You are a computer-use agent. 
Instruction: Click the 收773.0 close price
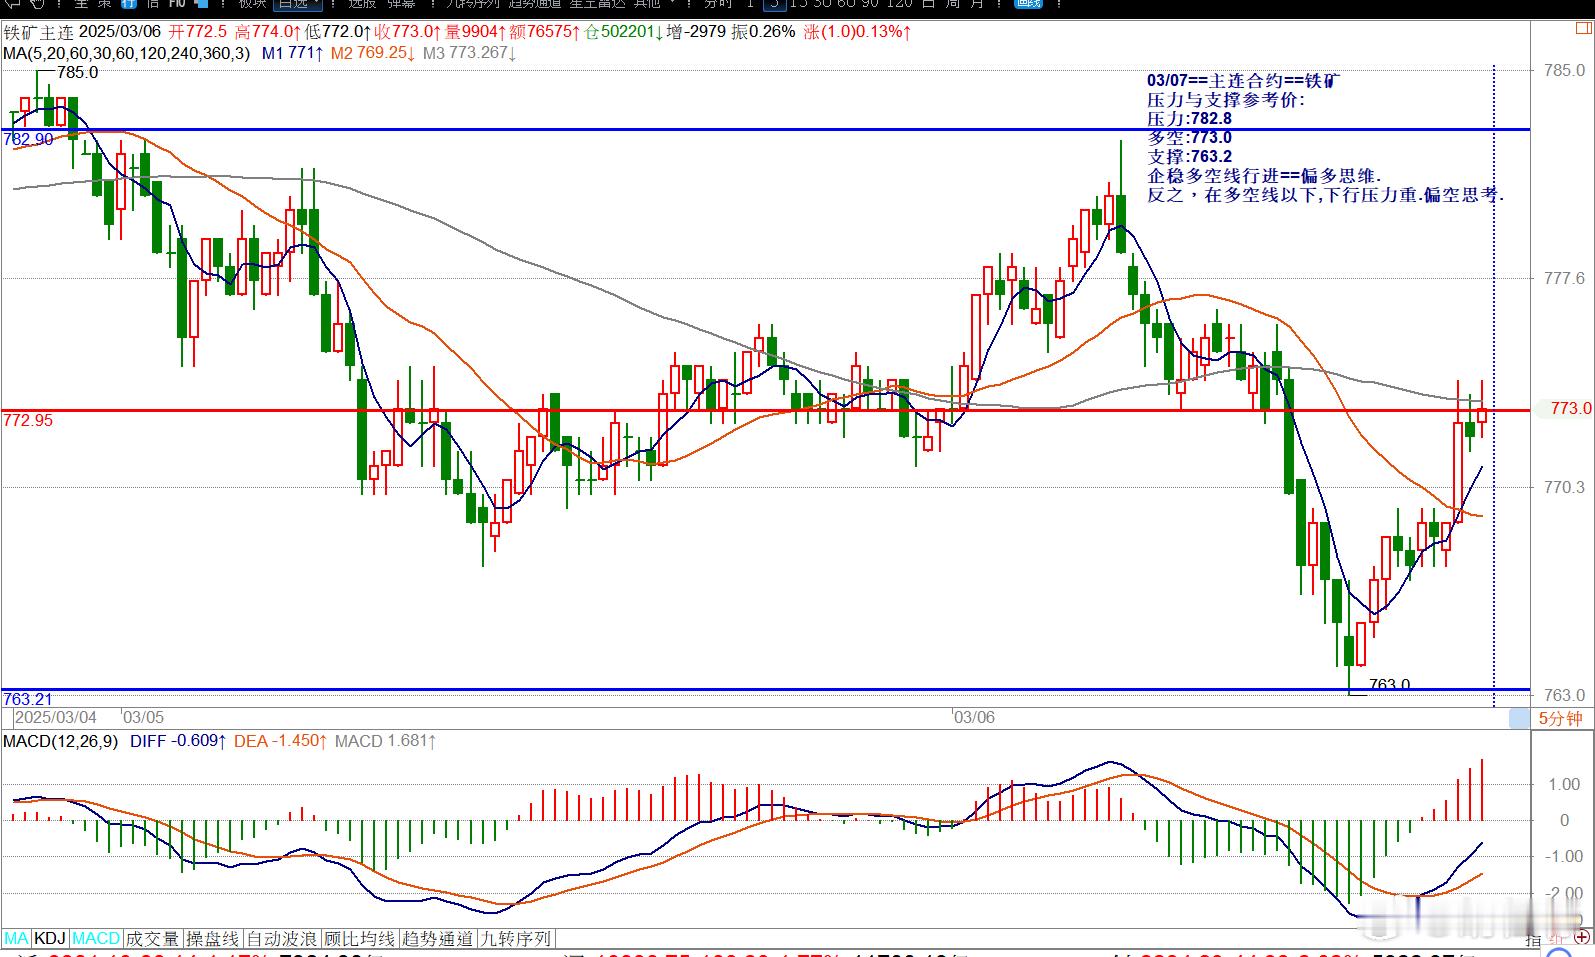coord(408,32)
